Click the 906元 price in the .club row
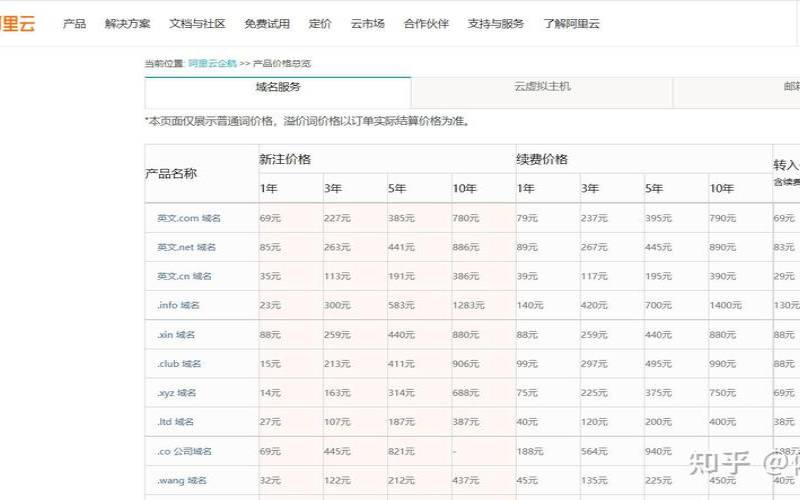The height and width of the screenshot is (500, 800). click(465, 364)
